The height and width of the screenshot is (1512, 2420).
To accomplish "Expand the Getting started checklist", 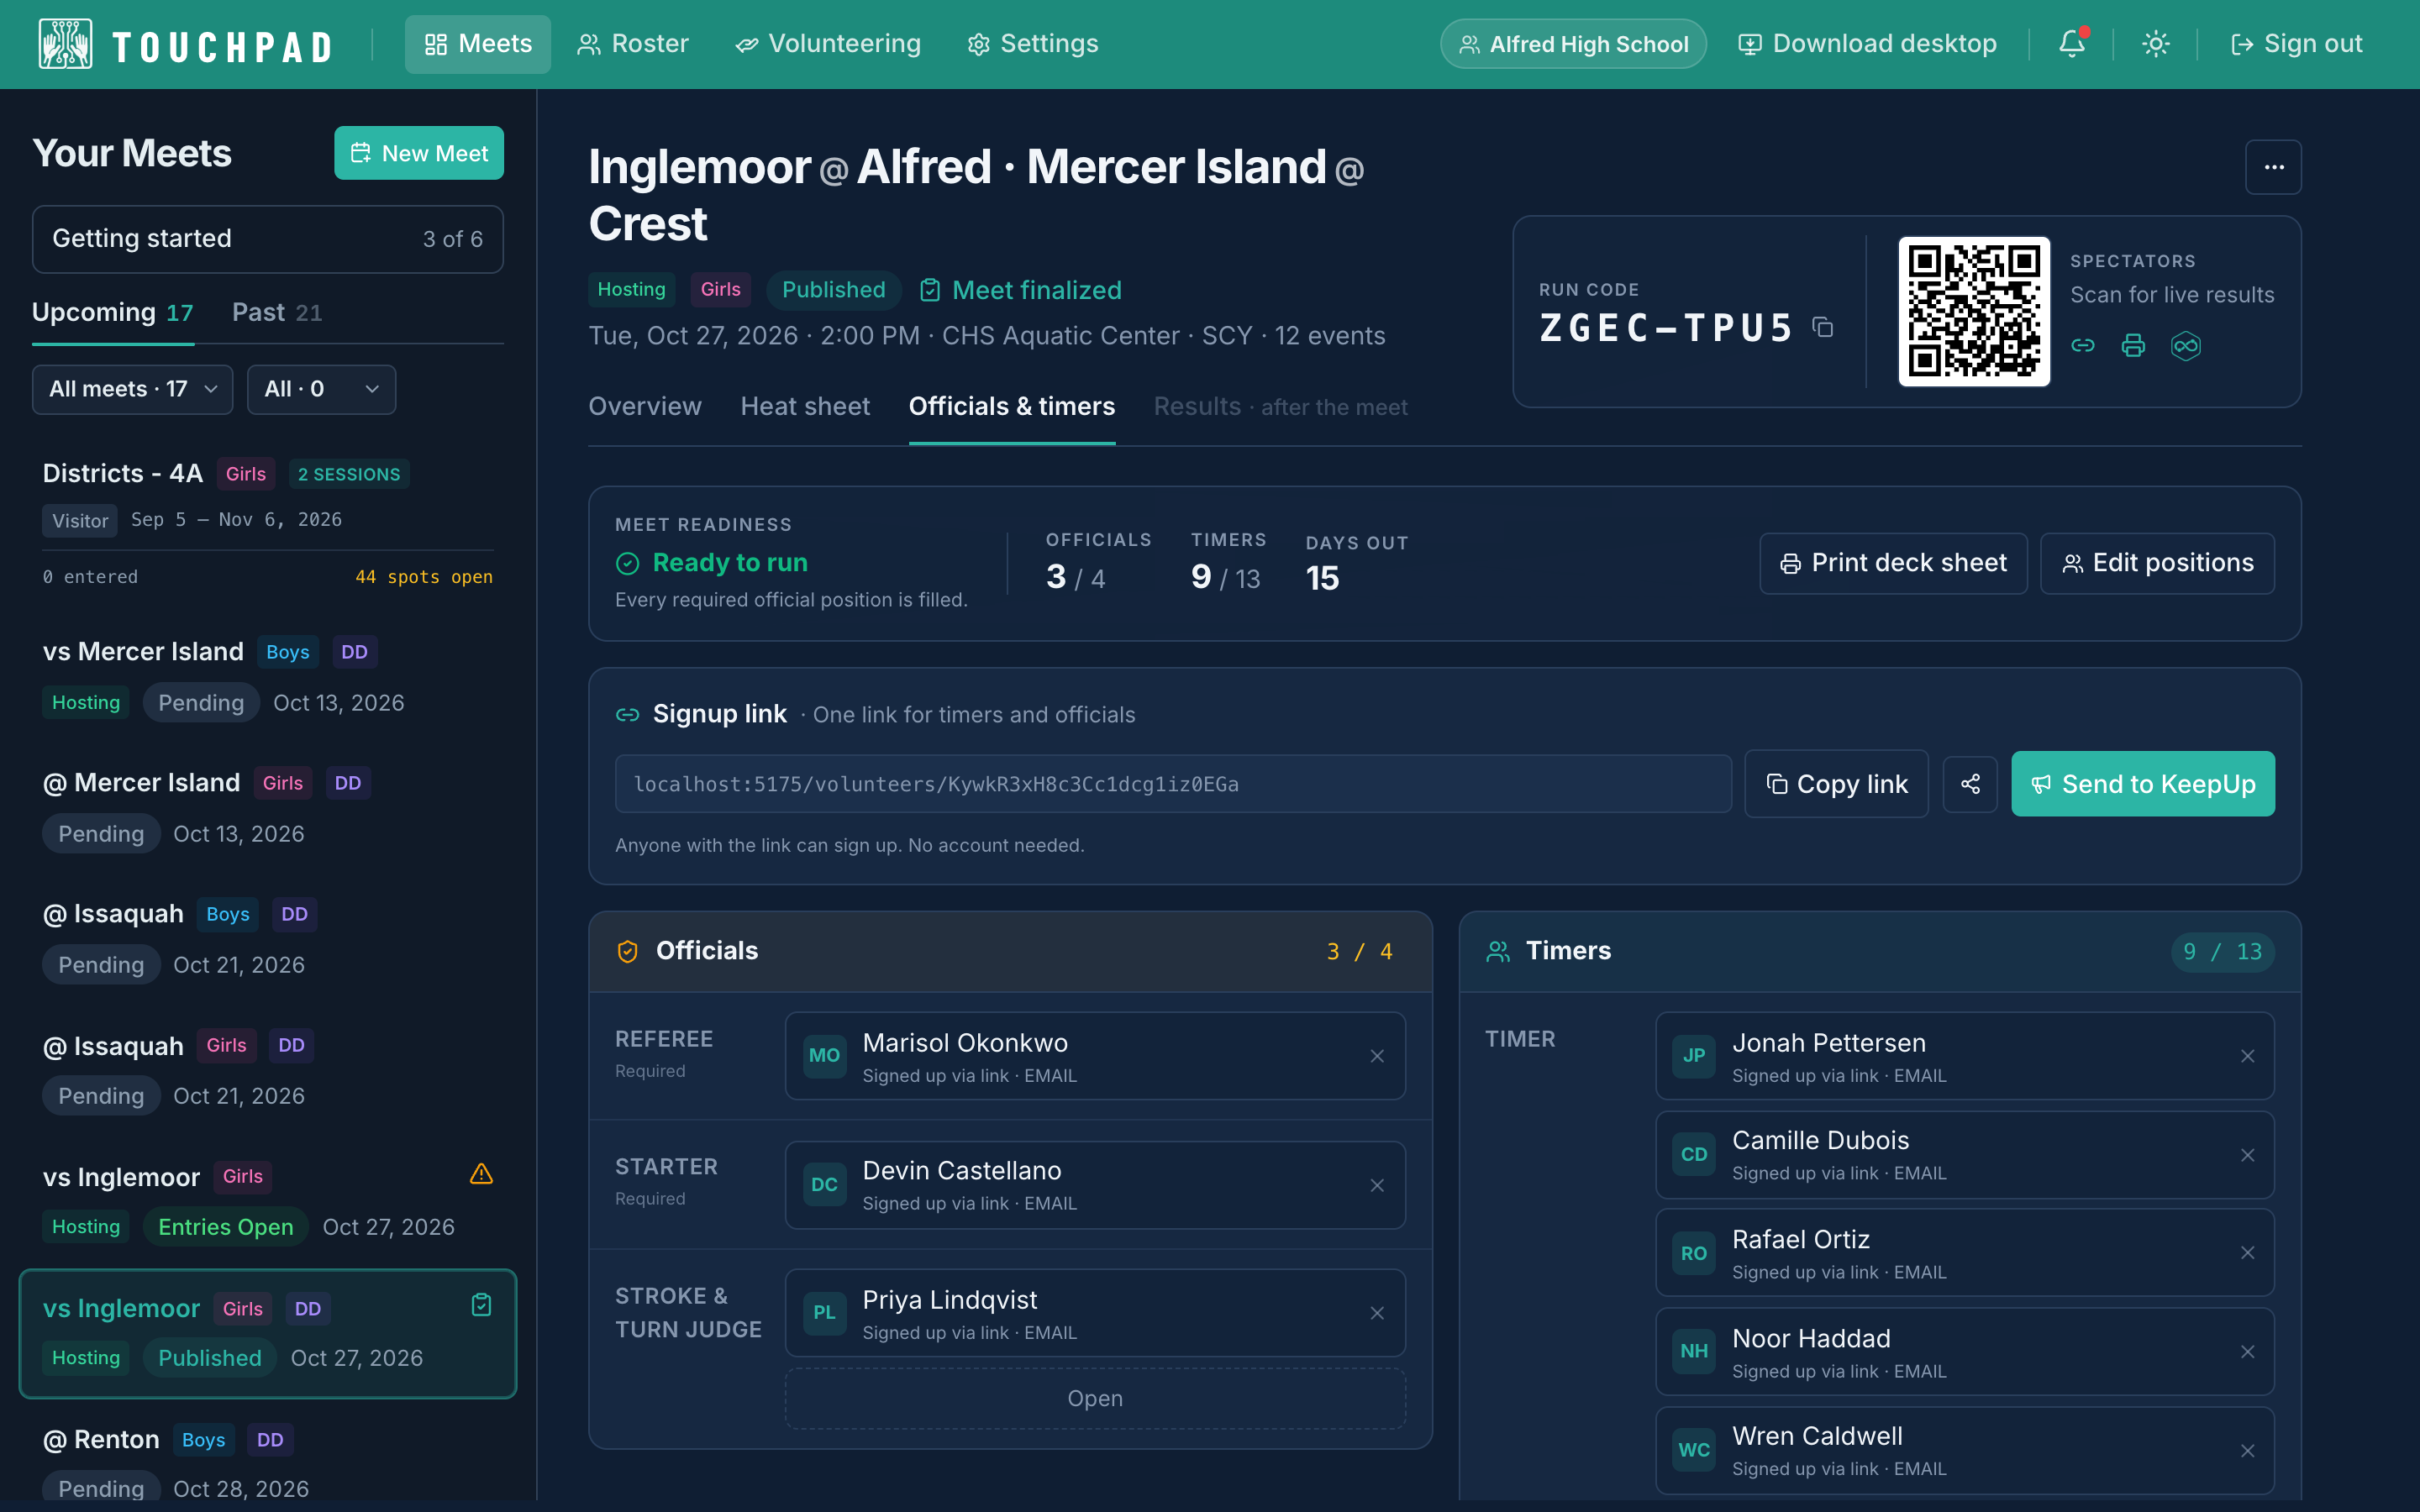I will tap(267, 239).
